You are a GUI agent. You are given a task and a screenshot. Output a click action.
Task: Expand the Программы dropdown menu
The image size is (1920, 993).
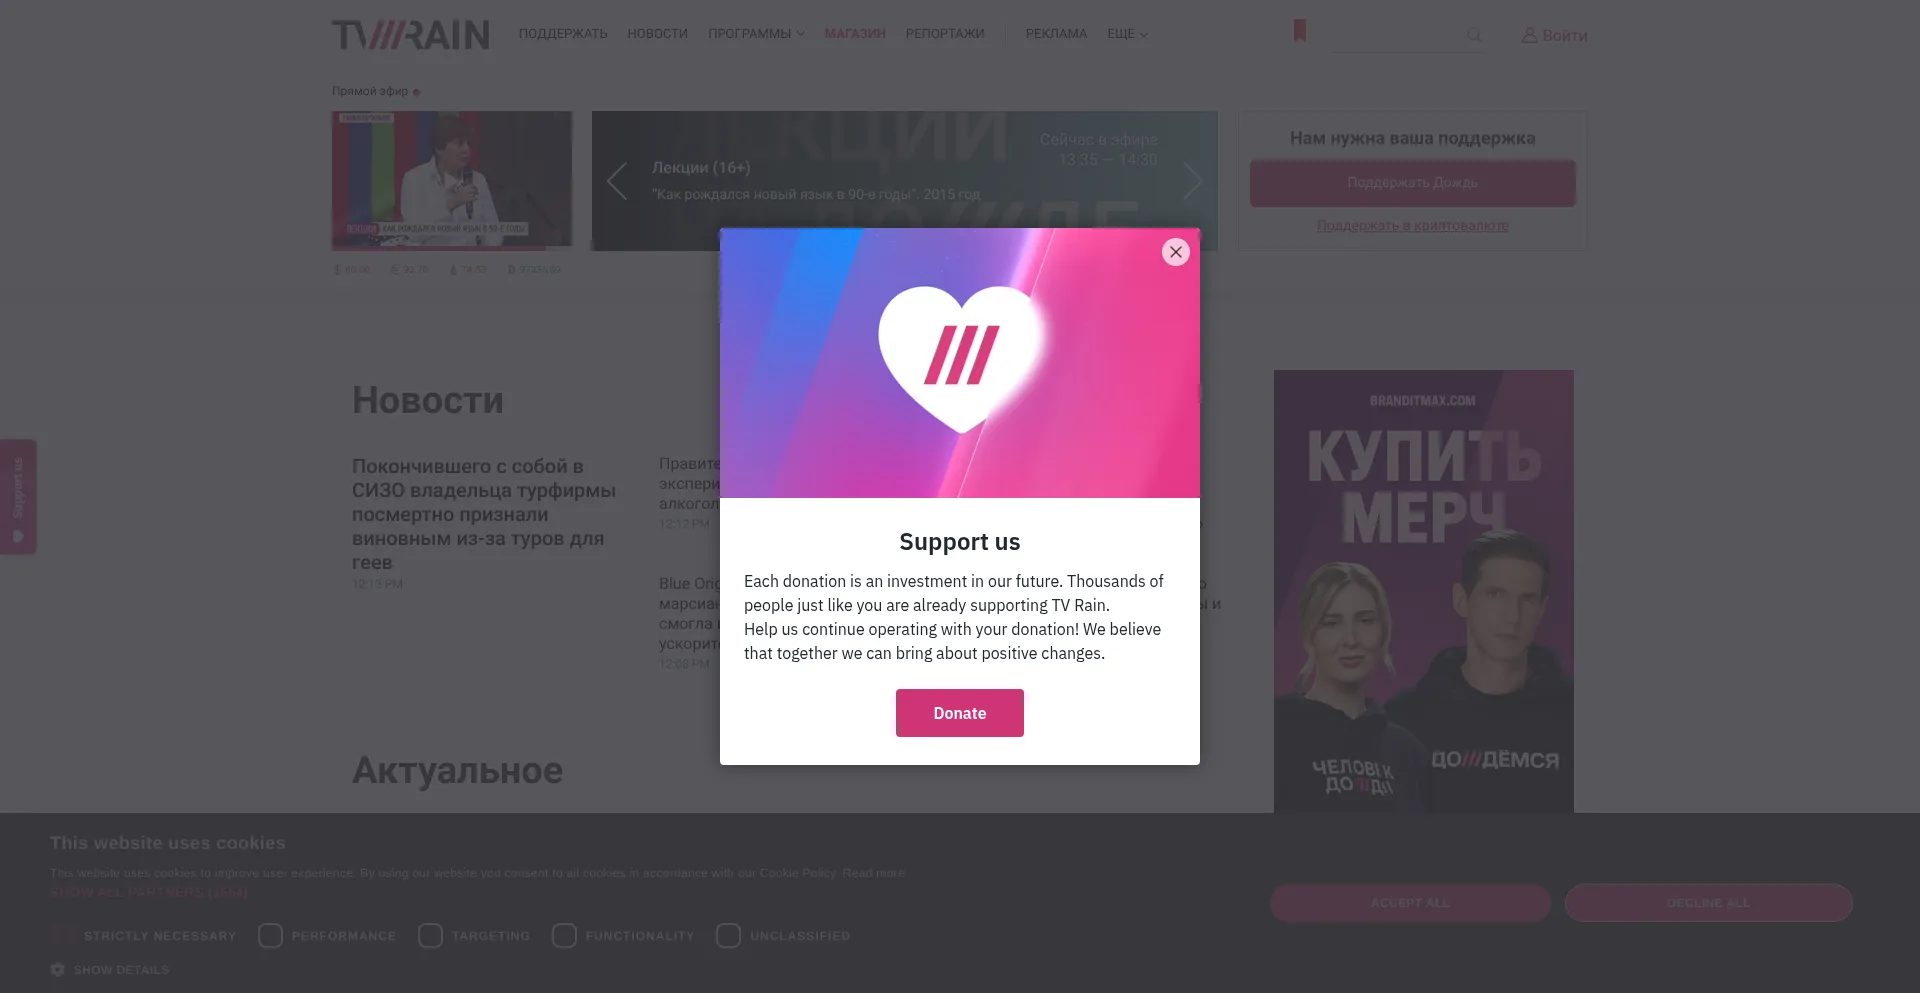coord(756,34)
